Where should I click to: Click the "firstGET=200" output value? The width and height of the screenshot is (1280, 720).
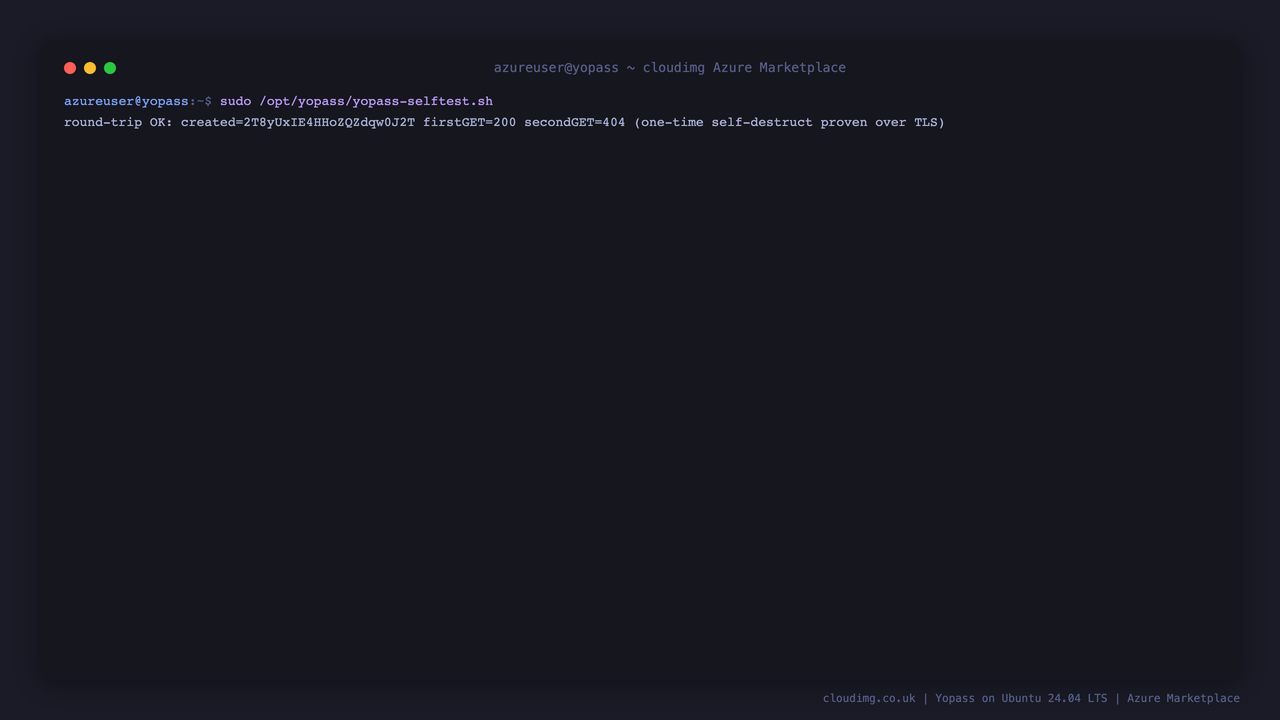pyautogui.click(x=470, y=122)
